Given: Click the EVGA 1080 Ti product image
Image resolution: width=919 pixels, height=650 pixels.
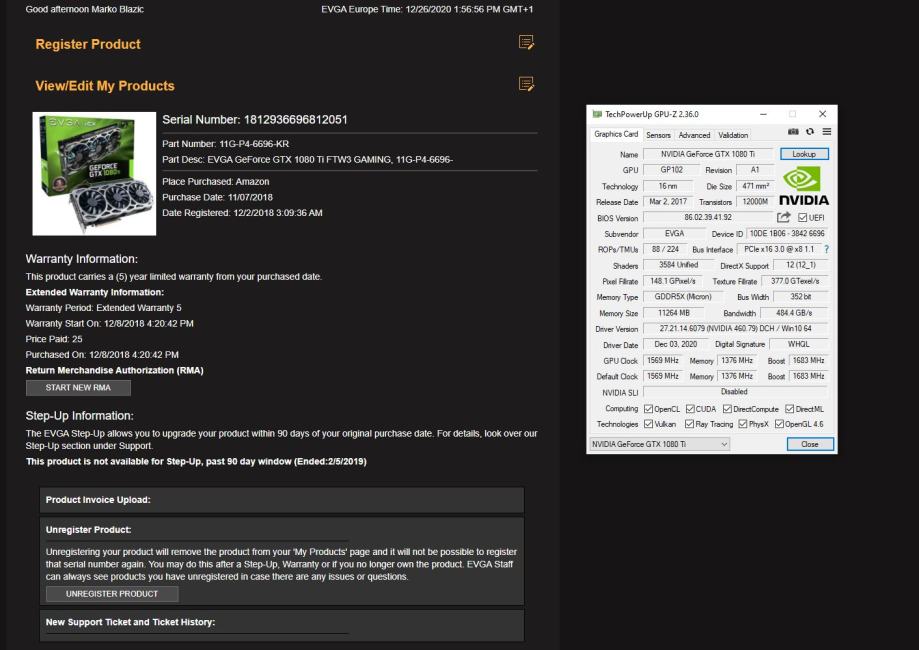Looking at the screenshot, I should tap(94, 173).
